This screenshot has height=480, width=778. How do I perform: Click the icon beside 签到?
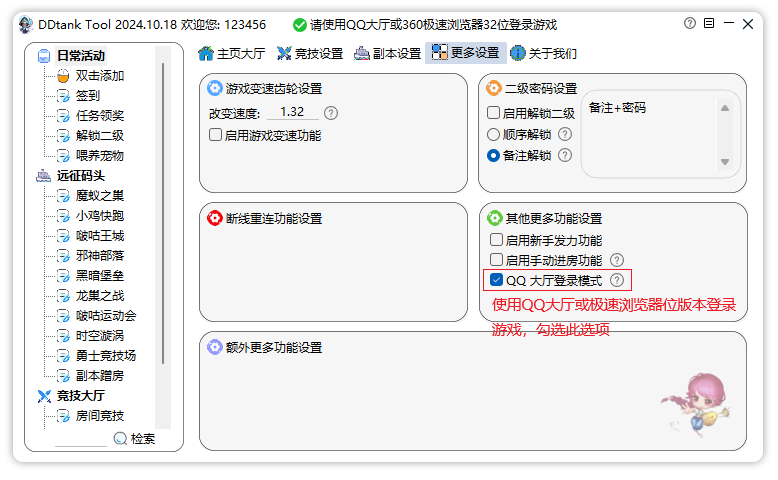[63, 96]
